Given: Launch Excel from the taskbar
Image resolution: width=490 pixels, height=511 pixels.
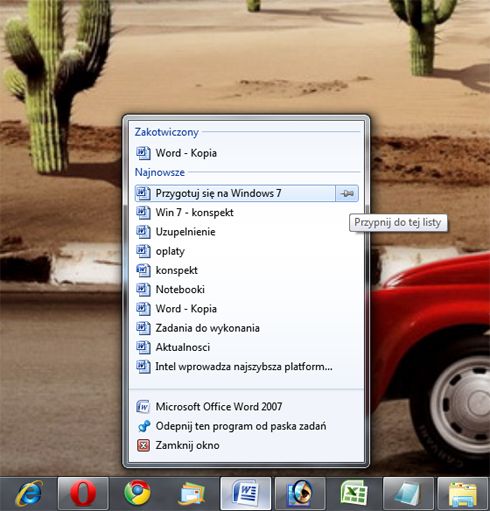Looking at the screenshot, I should click(x=354, y=493).
